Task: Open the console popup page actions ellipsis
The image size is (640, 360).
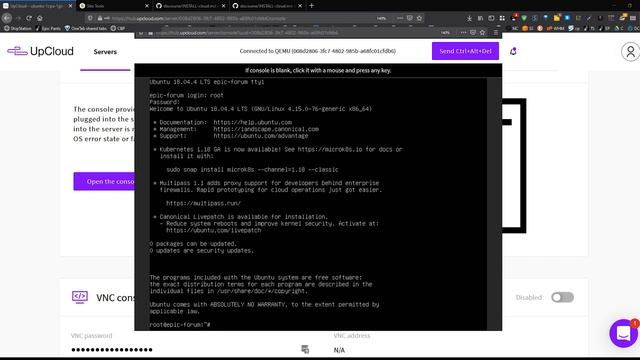Action: click(x=463, y=32)
